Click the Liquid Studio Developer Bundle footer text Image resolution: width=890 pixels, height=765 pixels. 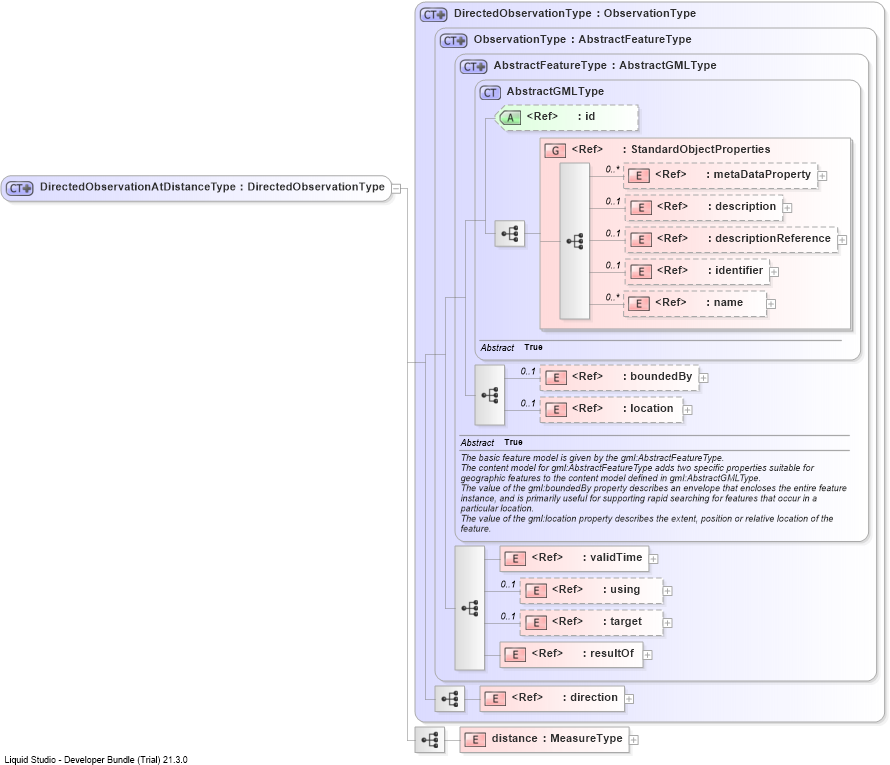click(x=96, y=759)
